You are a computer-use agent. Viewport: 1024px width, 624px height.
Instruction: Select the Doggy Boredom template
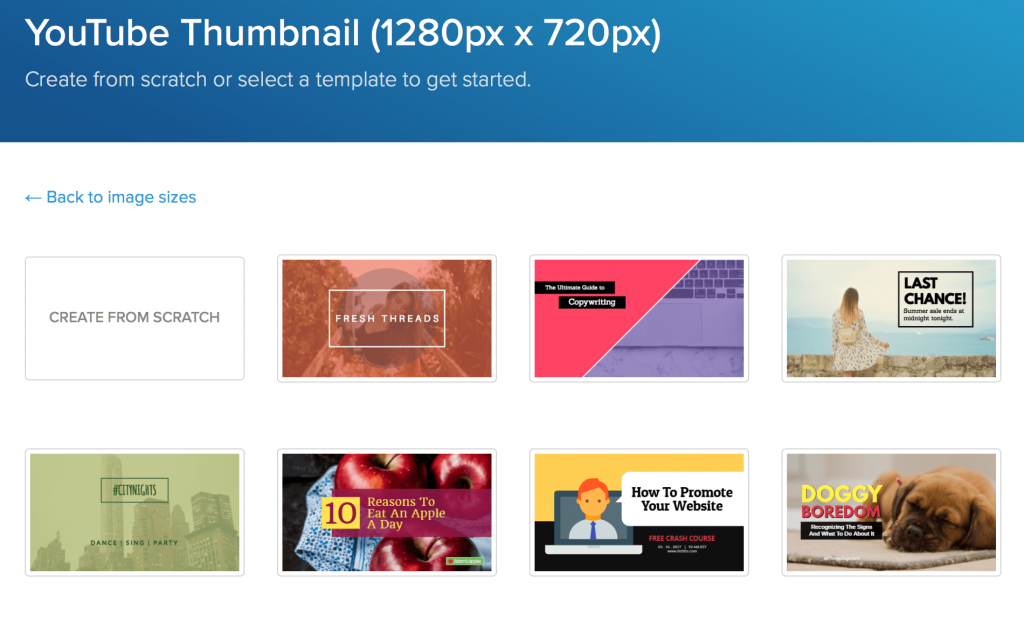(x=891, y=512)
